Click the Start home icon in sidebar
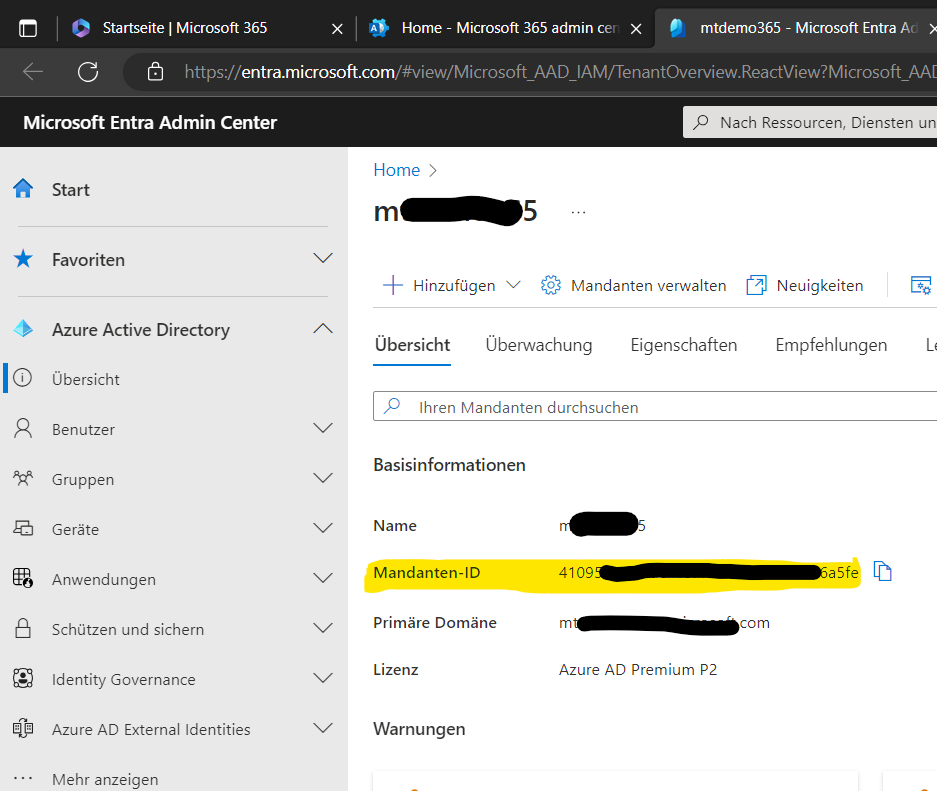The height and width of the screenshot is (791, 937). [x=23, y=189]
